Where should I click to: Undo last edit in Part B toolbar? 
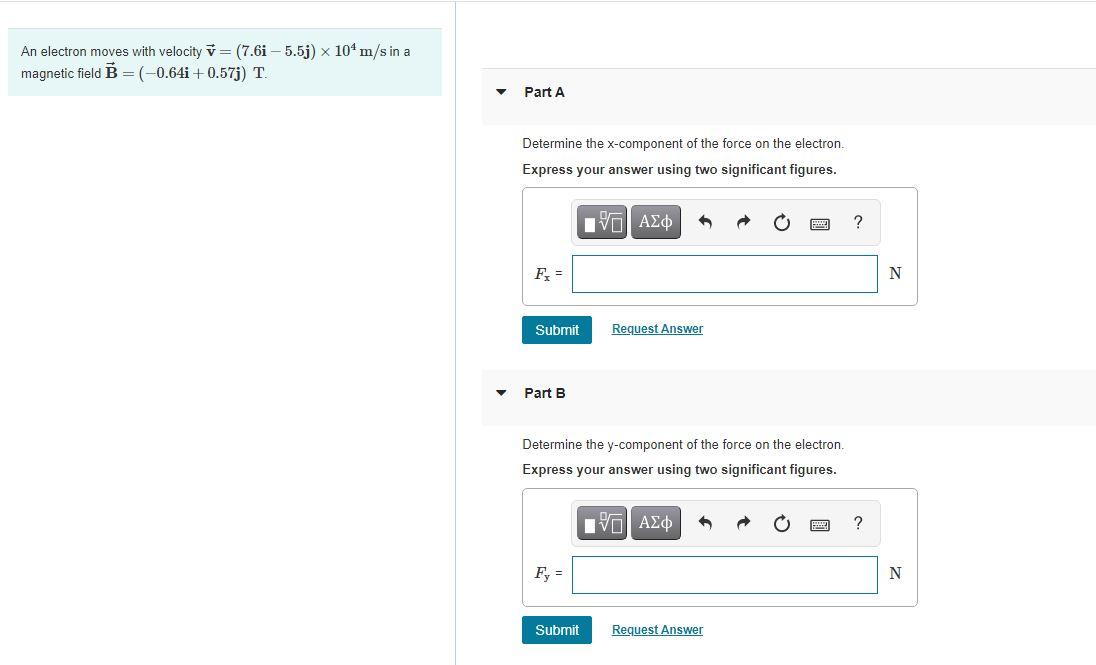pyautogui.click(x=705, y=523)
